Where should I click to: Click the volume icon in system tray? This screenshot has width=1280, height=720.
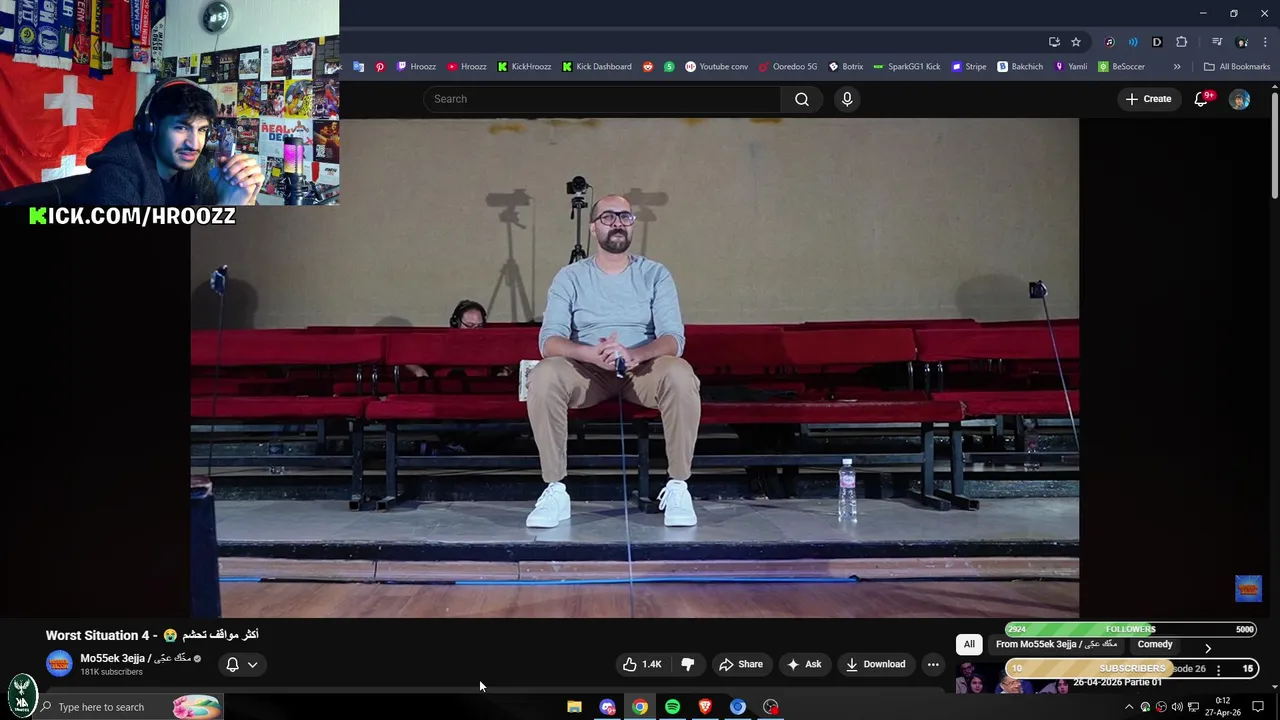[1177, 707]
